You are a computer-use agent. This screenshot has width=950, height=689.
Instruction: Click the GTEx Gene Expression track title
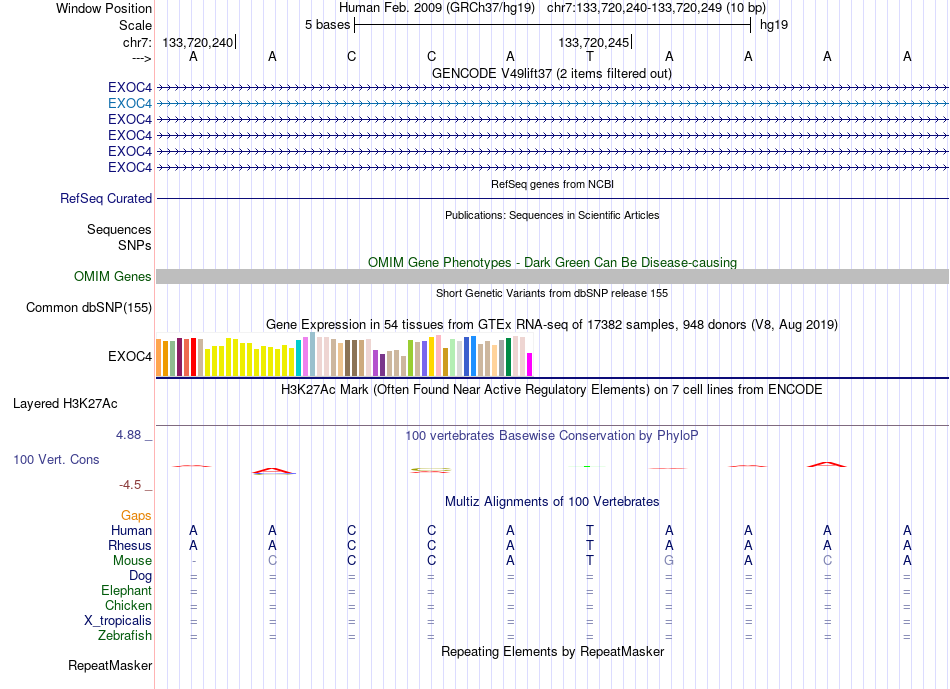coord(552,324)
